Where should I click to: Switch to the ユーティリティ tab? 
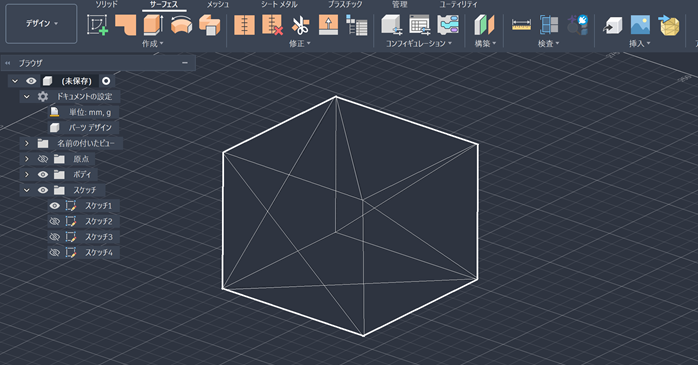click(x=458, y=4)
